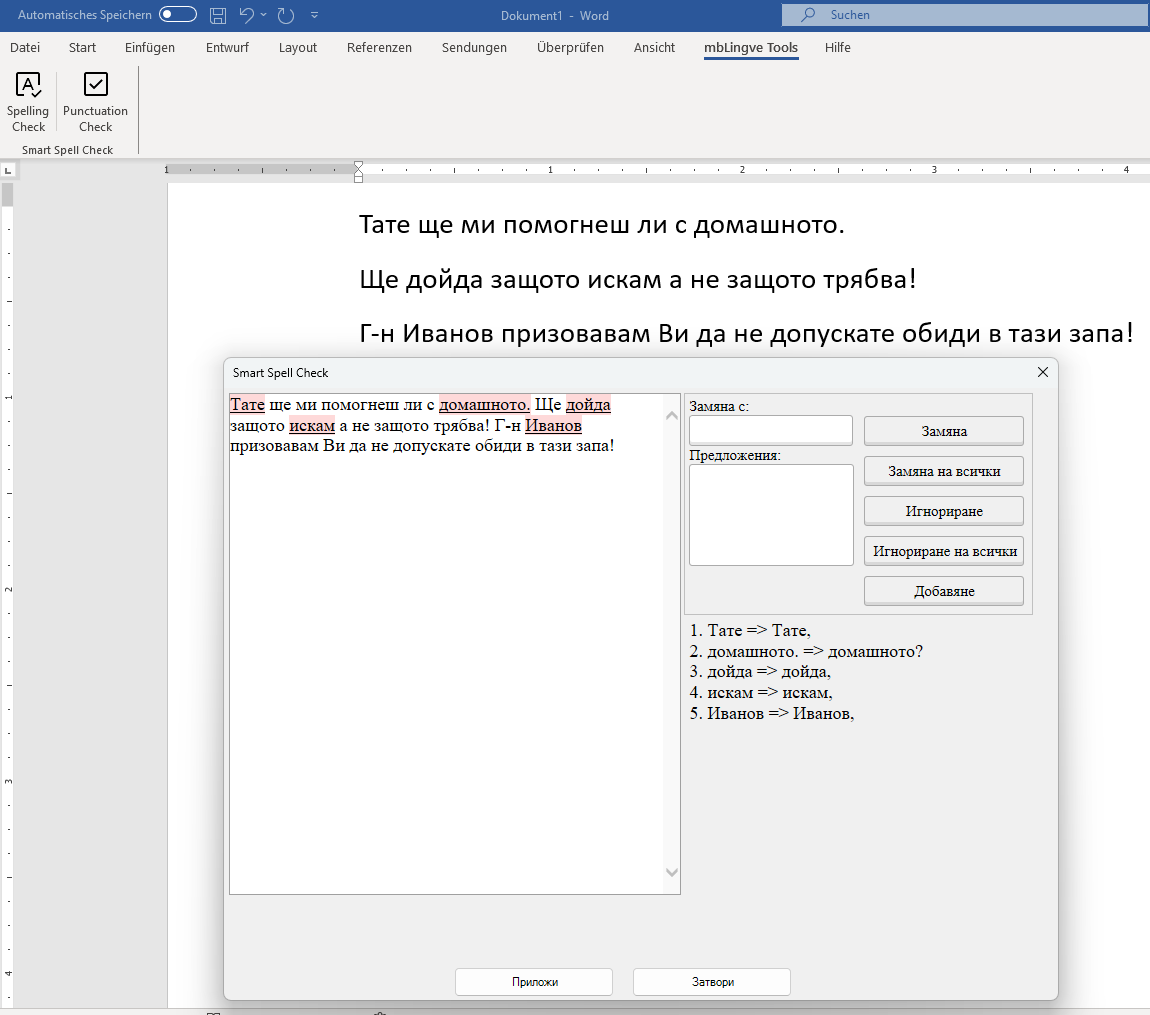Click the first line indent marker on ruler
1150x1015 pixels.
point(359,166)
